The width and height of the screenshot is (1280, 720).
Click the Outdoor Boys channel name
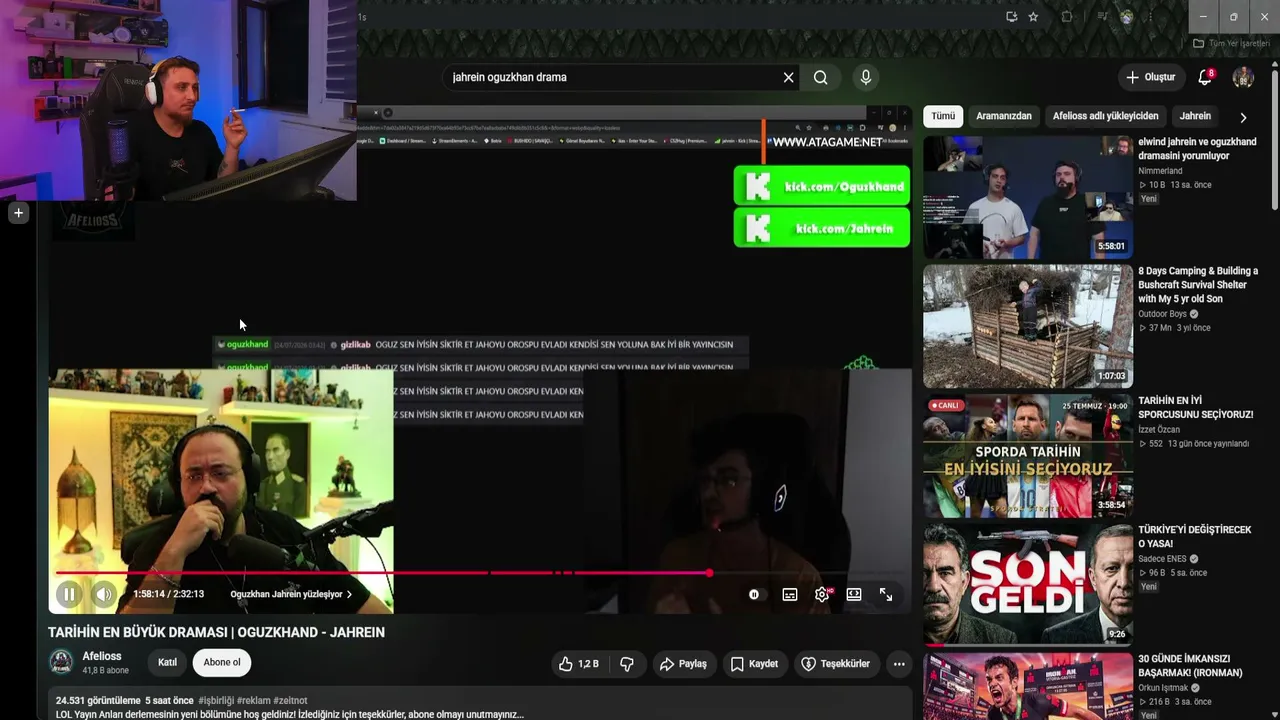pos(1162,314)
